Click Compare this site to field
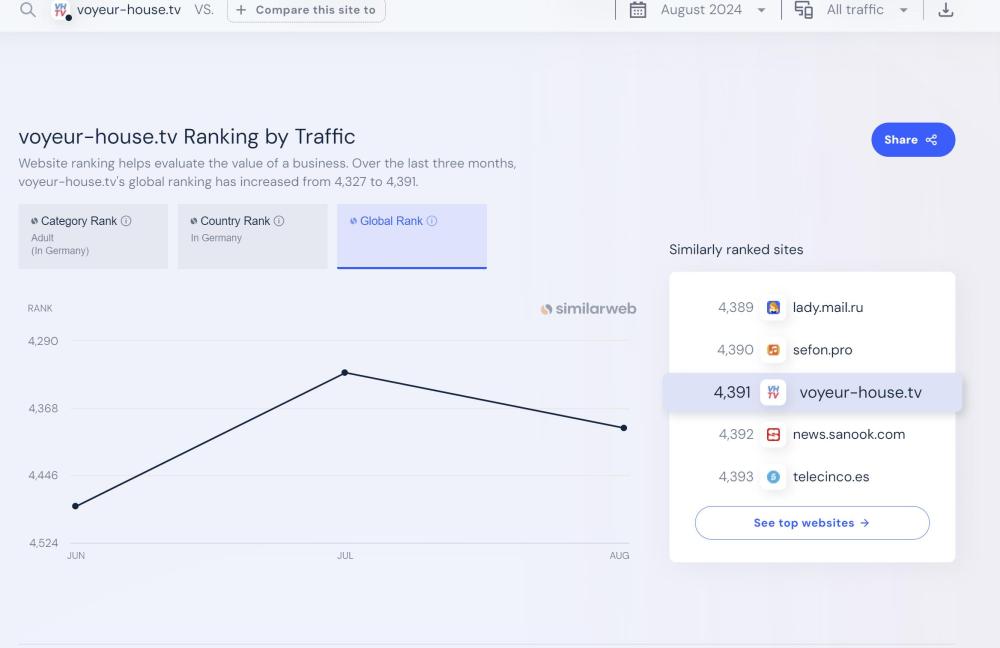 click(x=306, y=10)
